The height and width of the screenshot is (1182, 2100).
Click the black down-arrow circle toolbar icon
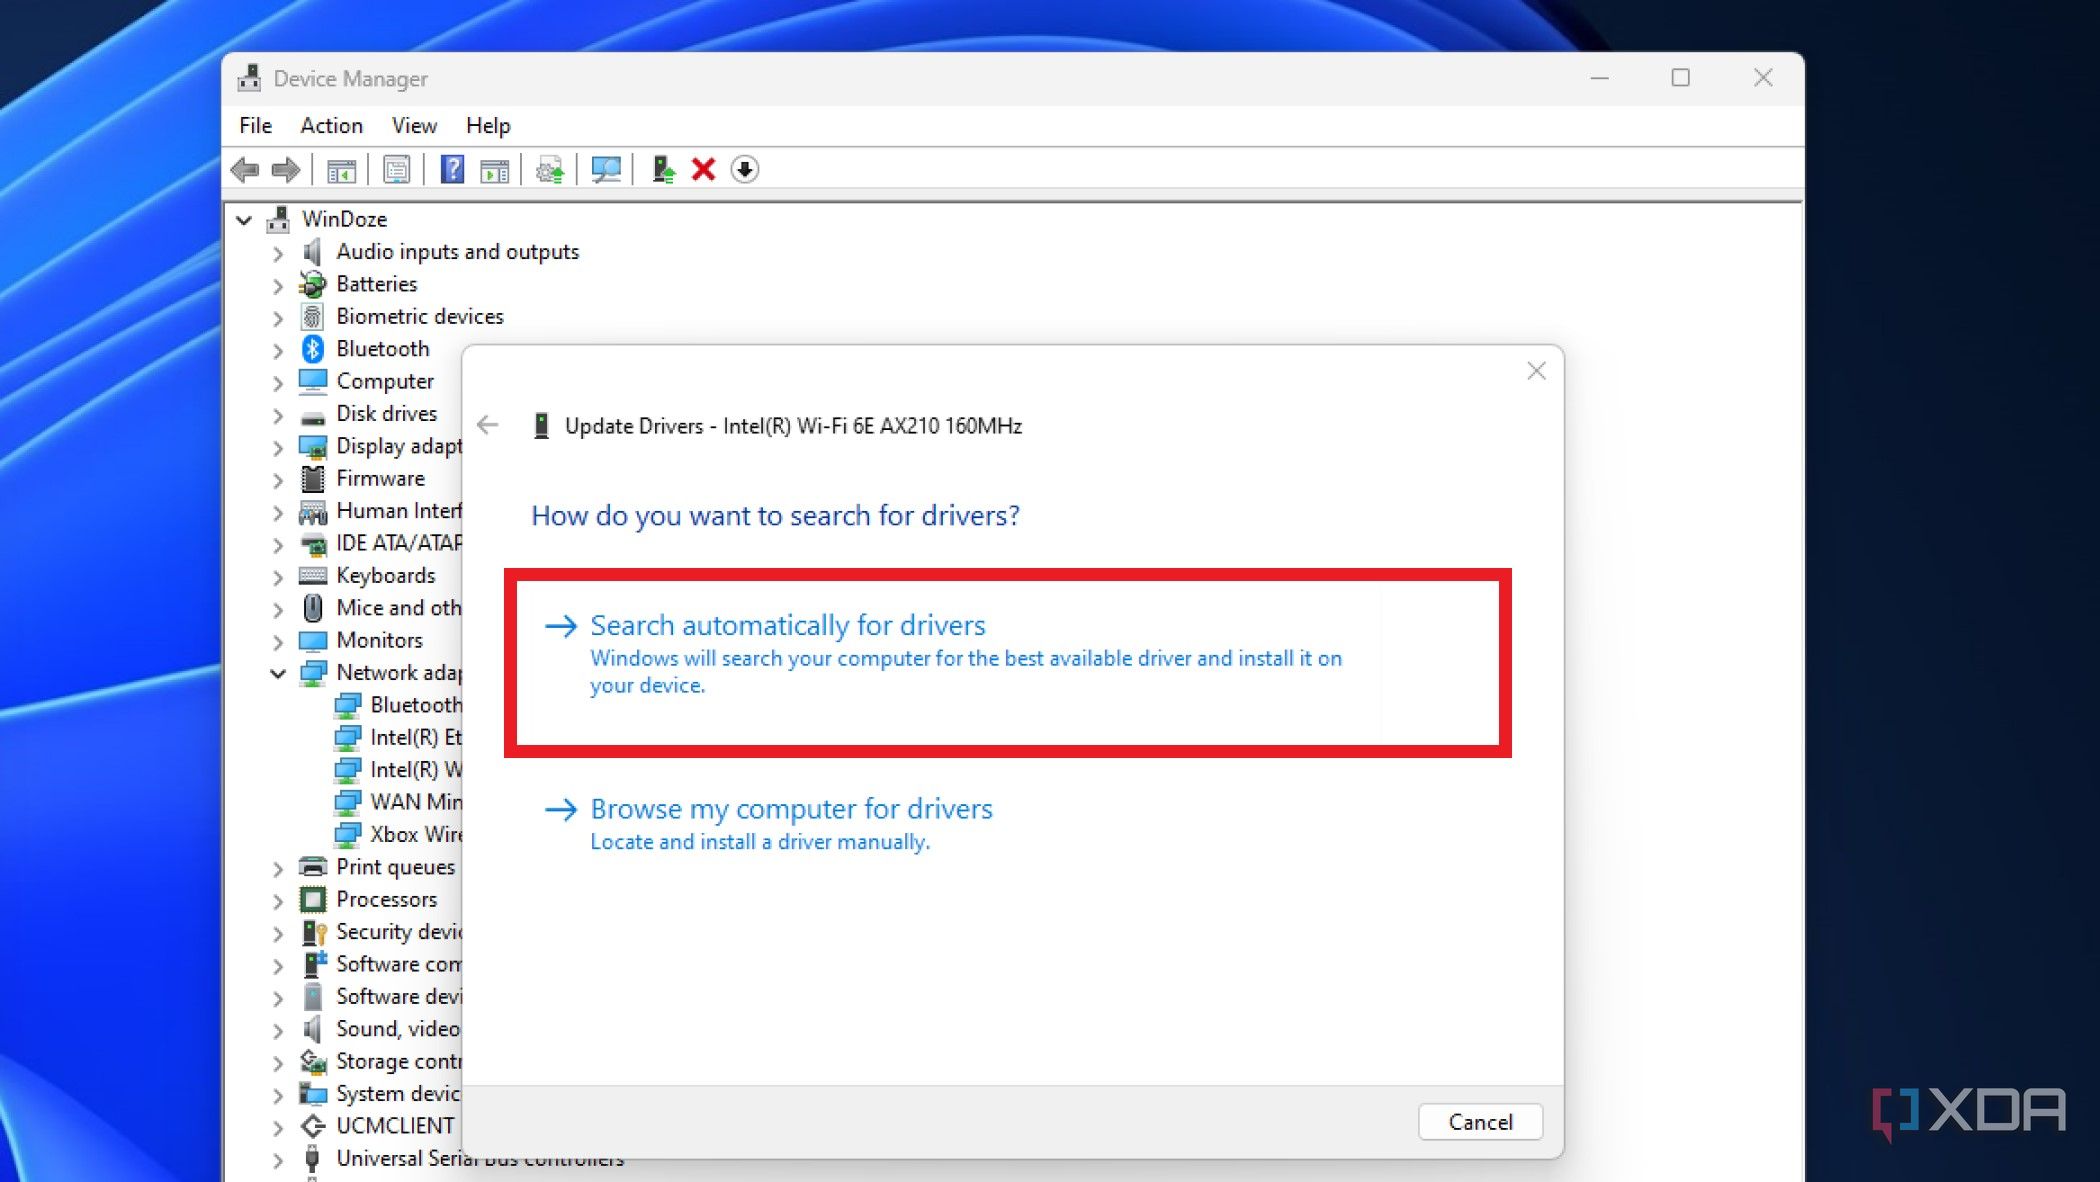click(x=745, y=170)
